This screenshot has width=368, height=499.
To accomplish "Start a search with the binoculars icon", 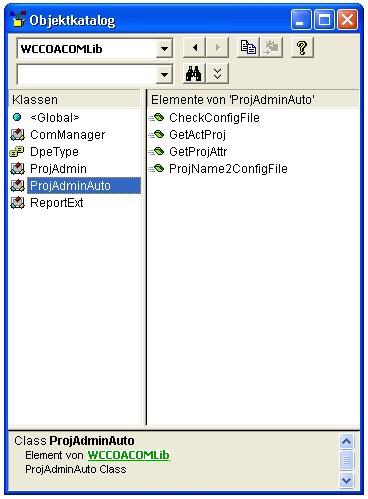I will click(193, 73).
